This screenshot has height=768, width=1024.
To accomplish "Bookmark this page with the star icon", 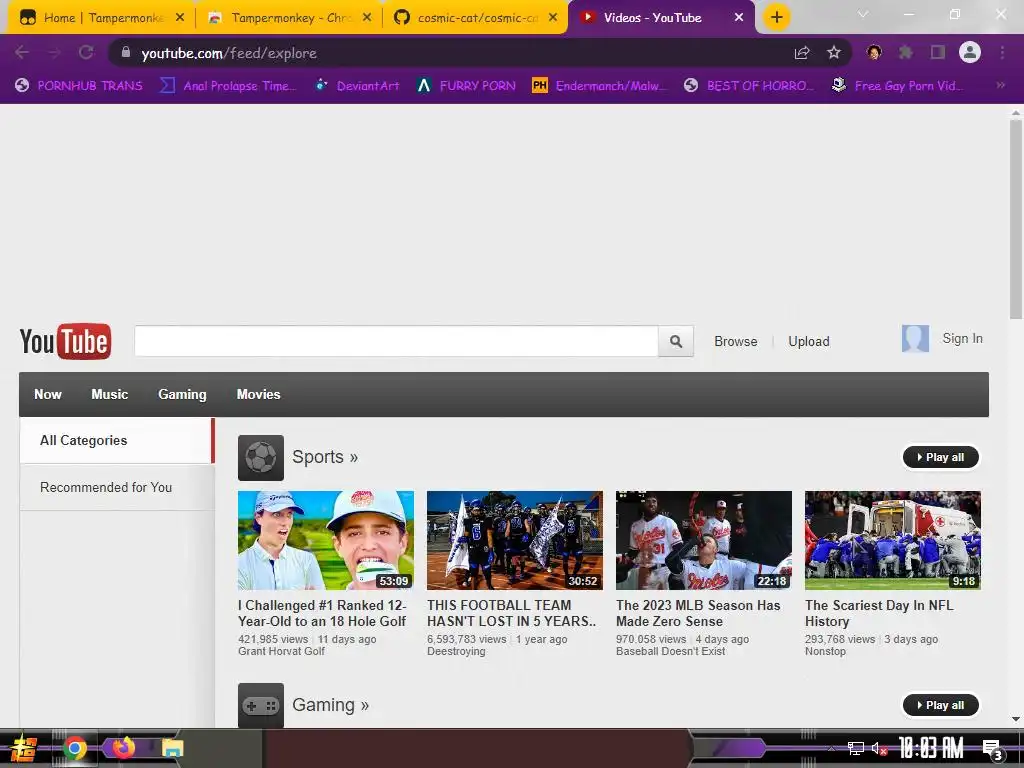I will (x=834, y=53).
